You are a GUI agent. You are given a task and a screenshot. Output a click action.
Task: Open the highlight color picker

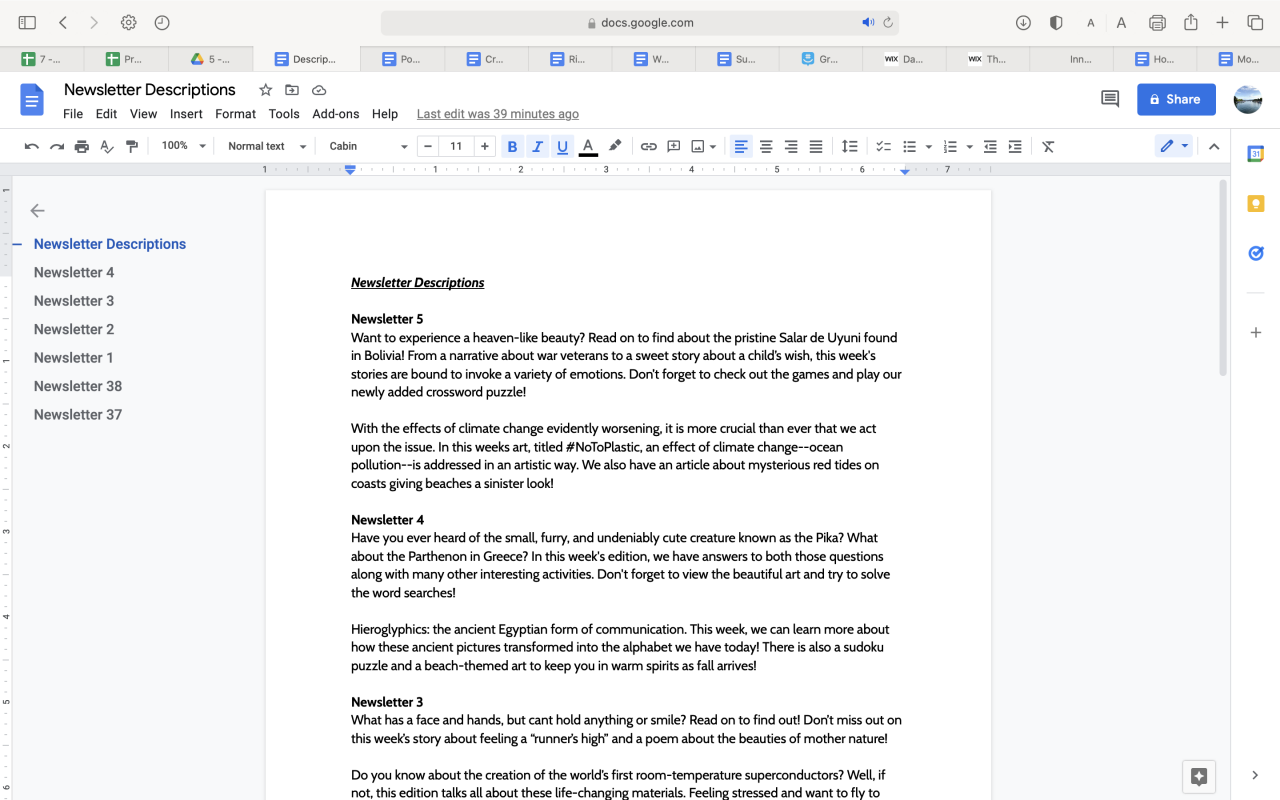(615, 146)
